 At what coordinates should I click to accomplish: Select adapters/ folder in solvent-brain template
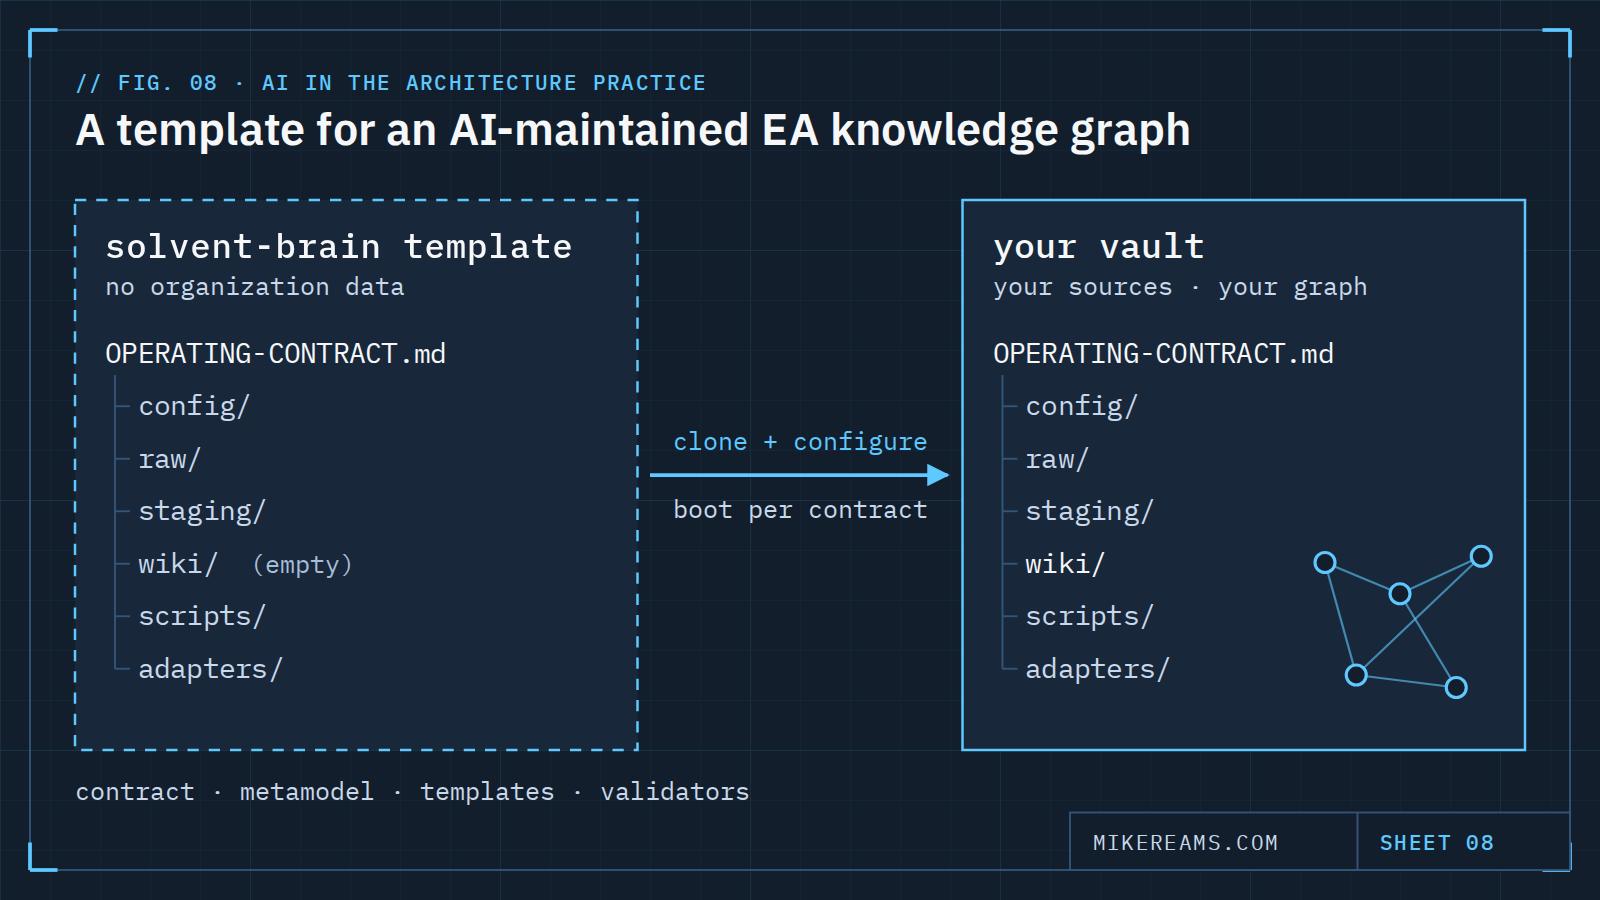tap(210, 669)
